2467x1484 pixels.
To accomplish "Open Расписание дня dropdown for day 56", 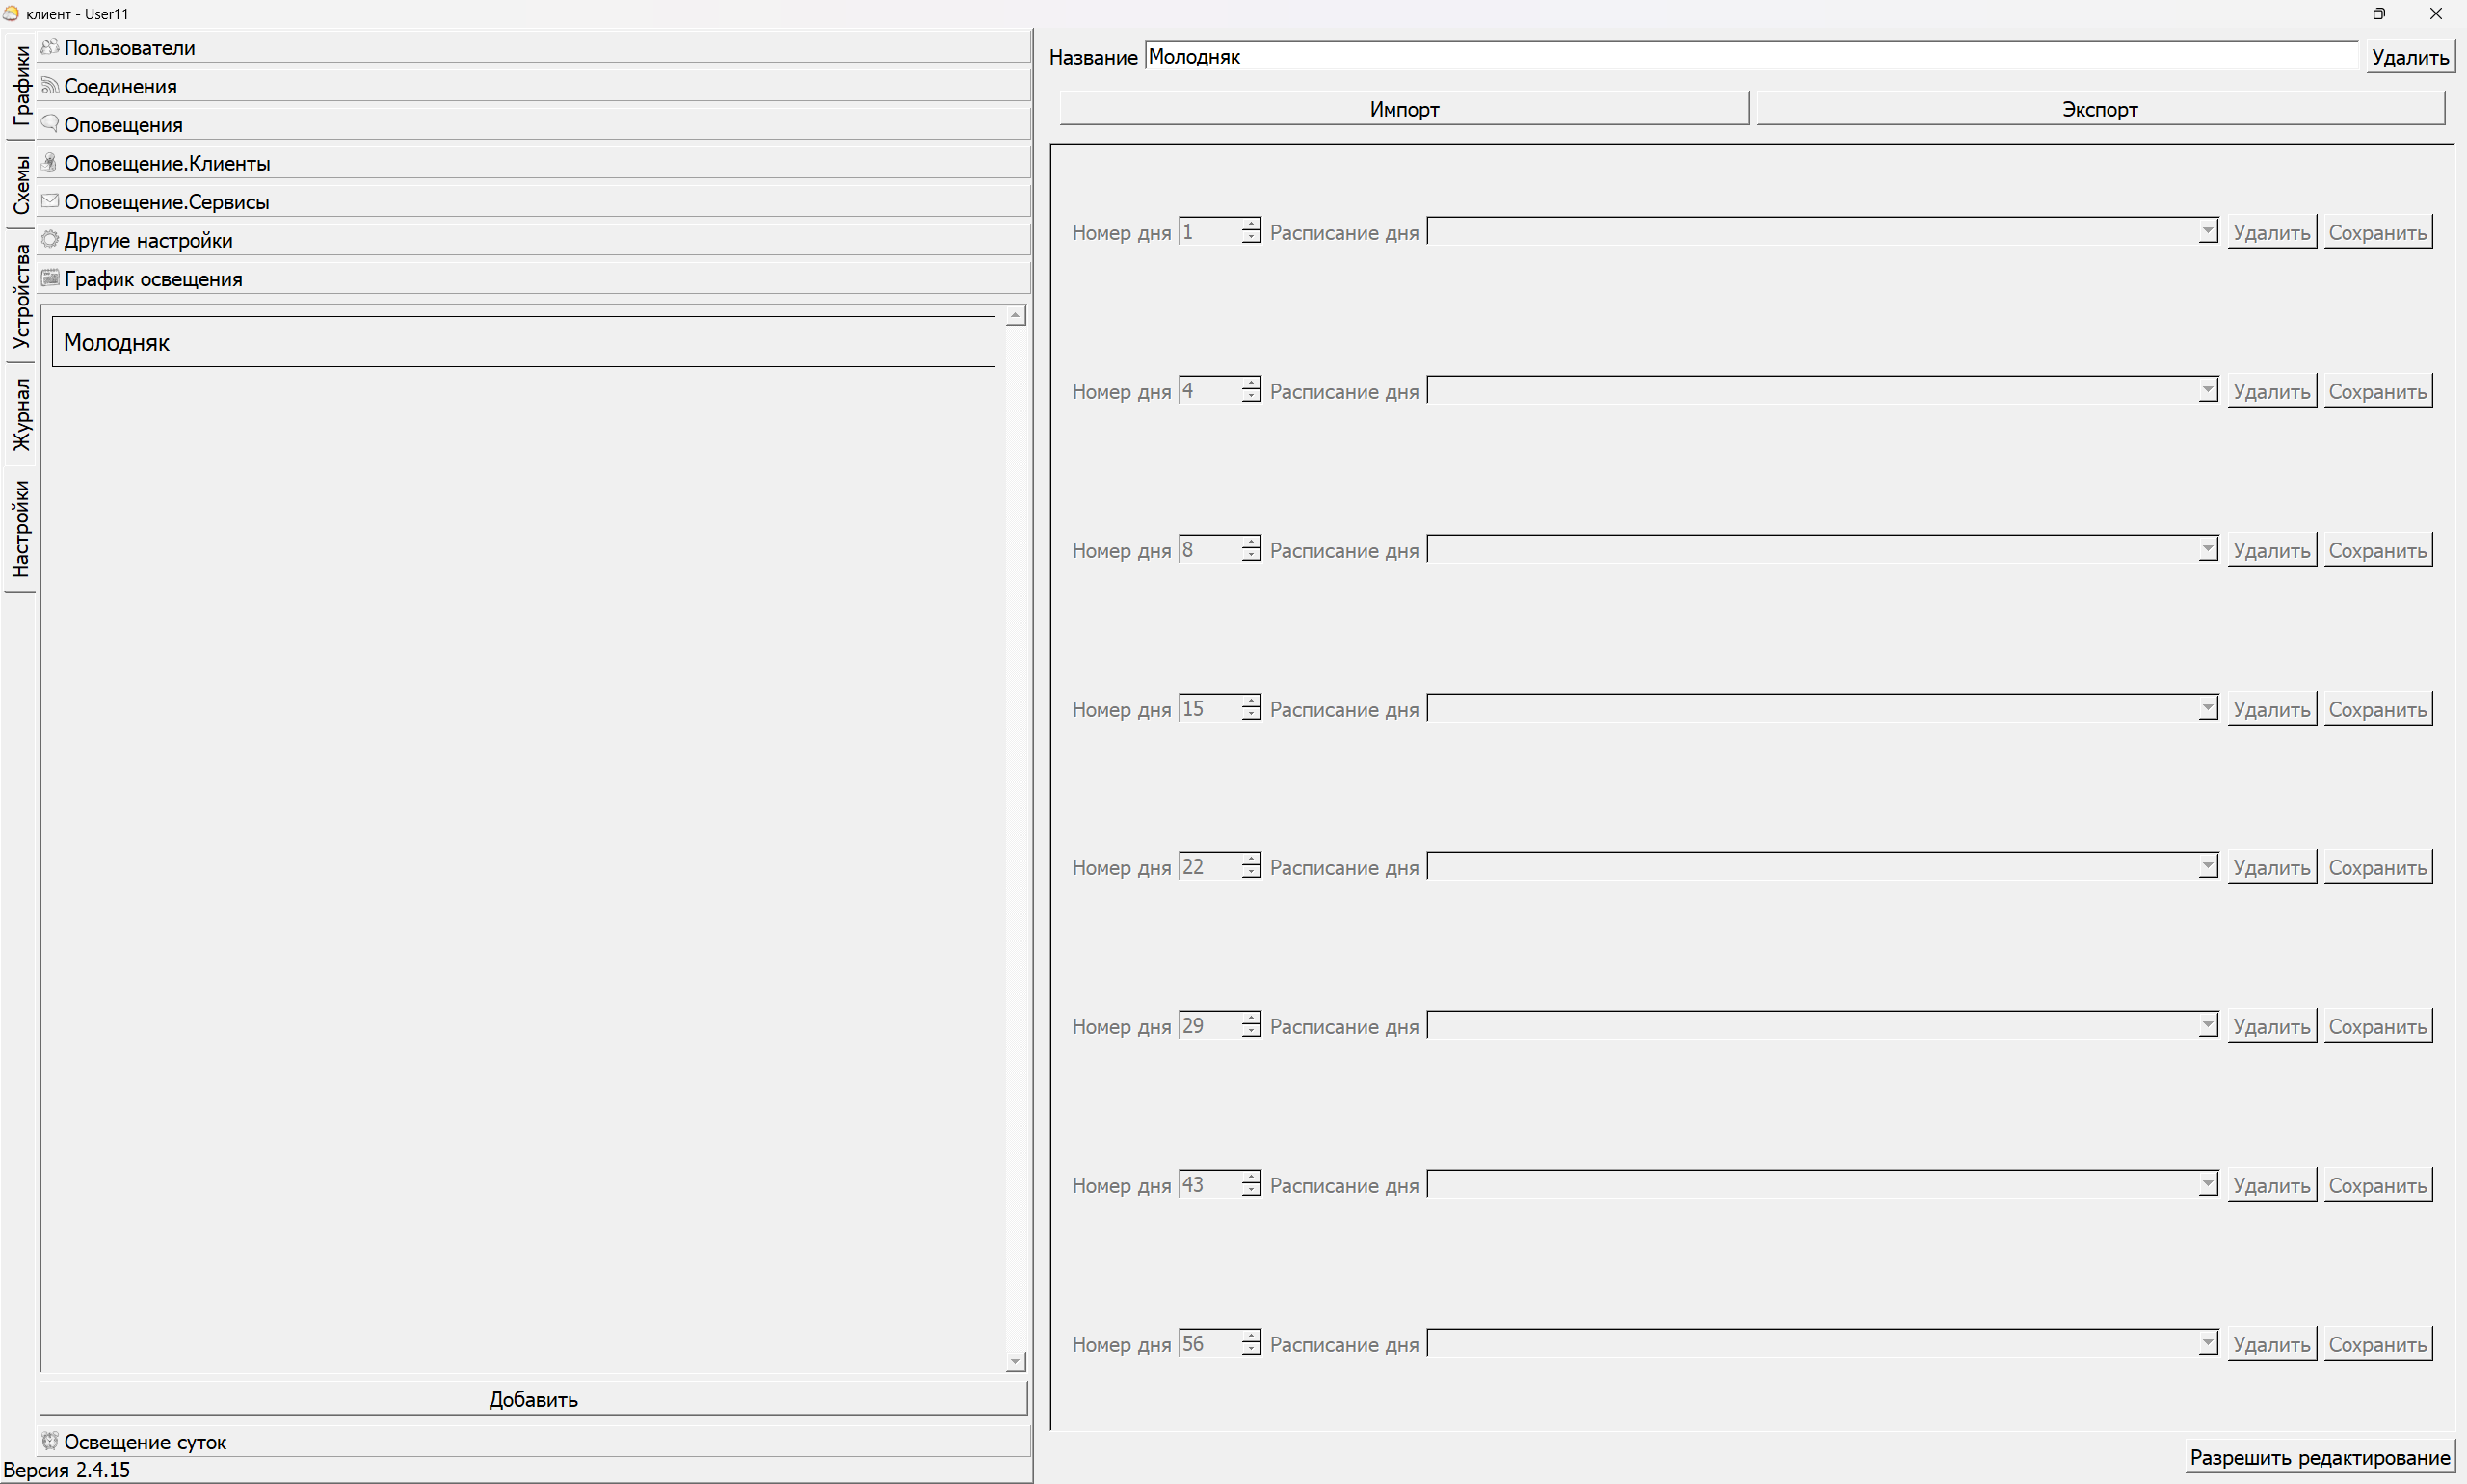I will pyautogui.click(x=1822, y=1344).
